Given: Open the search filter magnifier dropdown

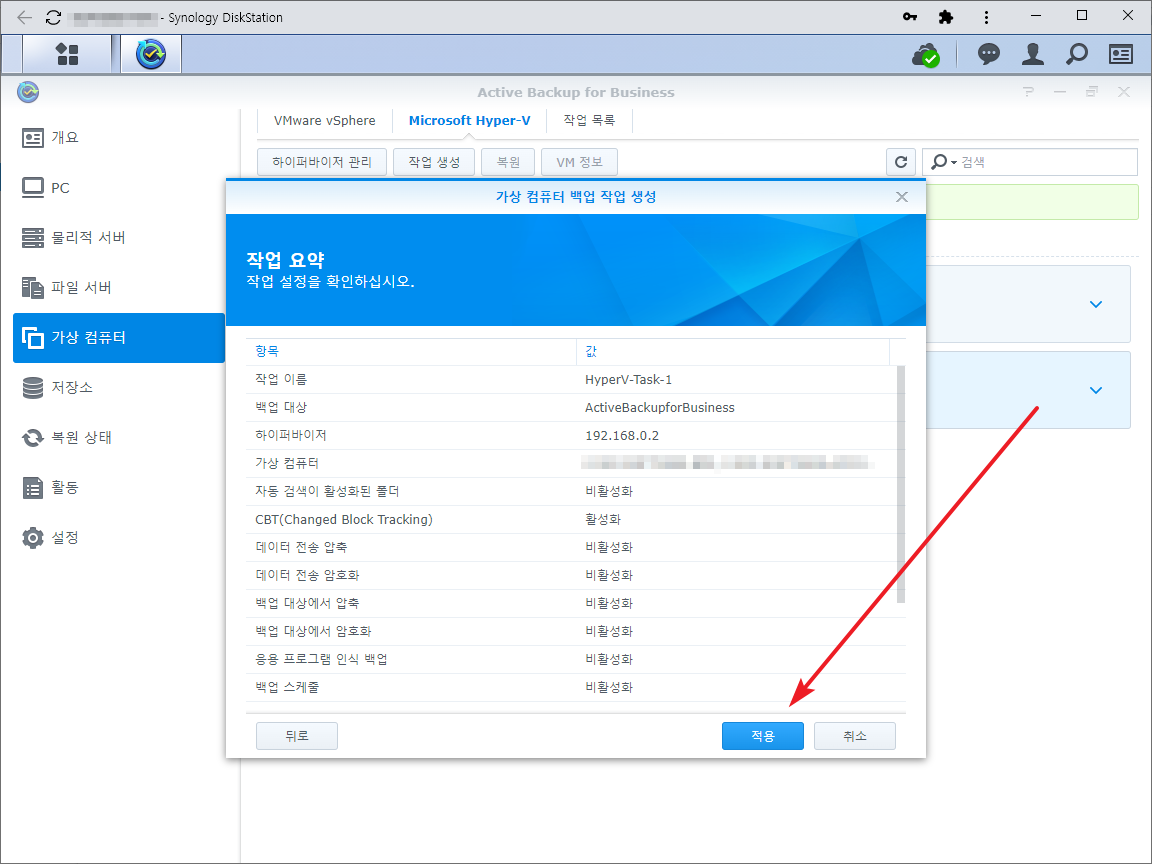Looking at the screenshot, I should tap(943, 162).
